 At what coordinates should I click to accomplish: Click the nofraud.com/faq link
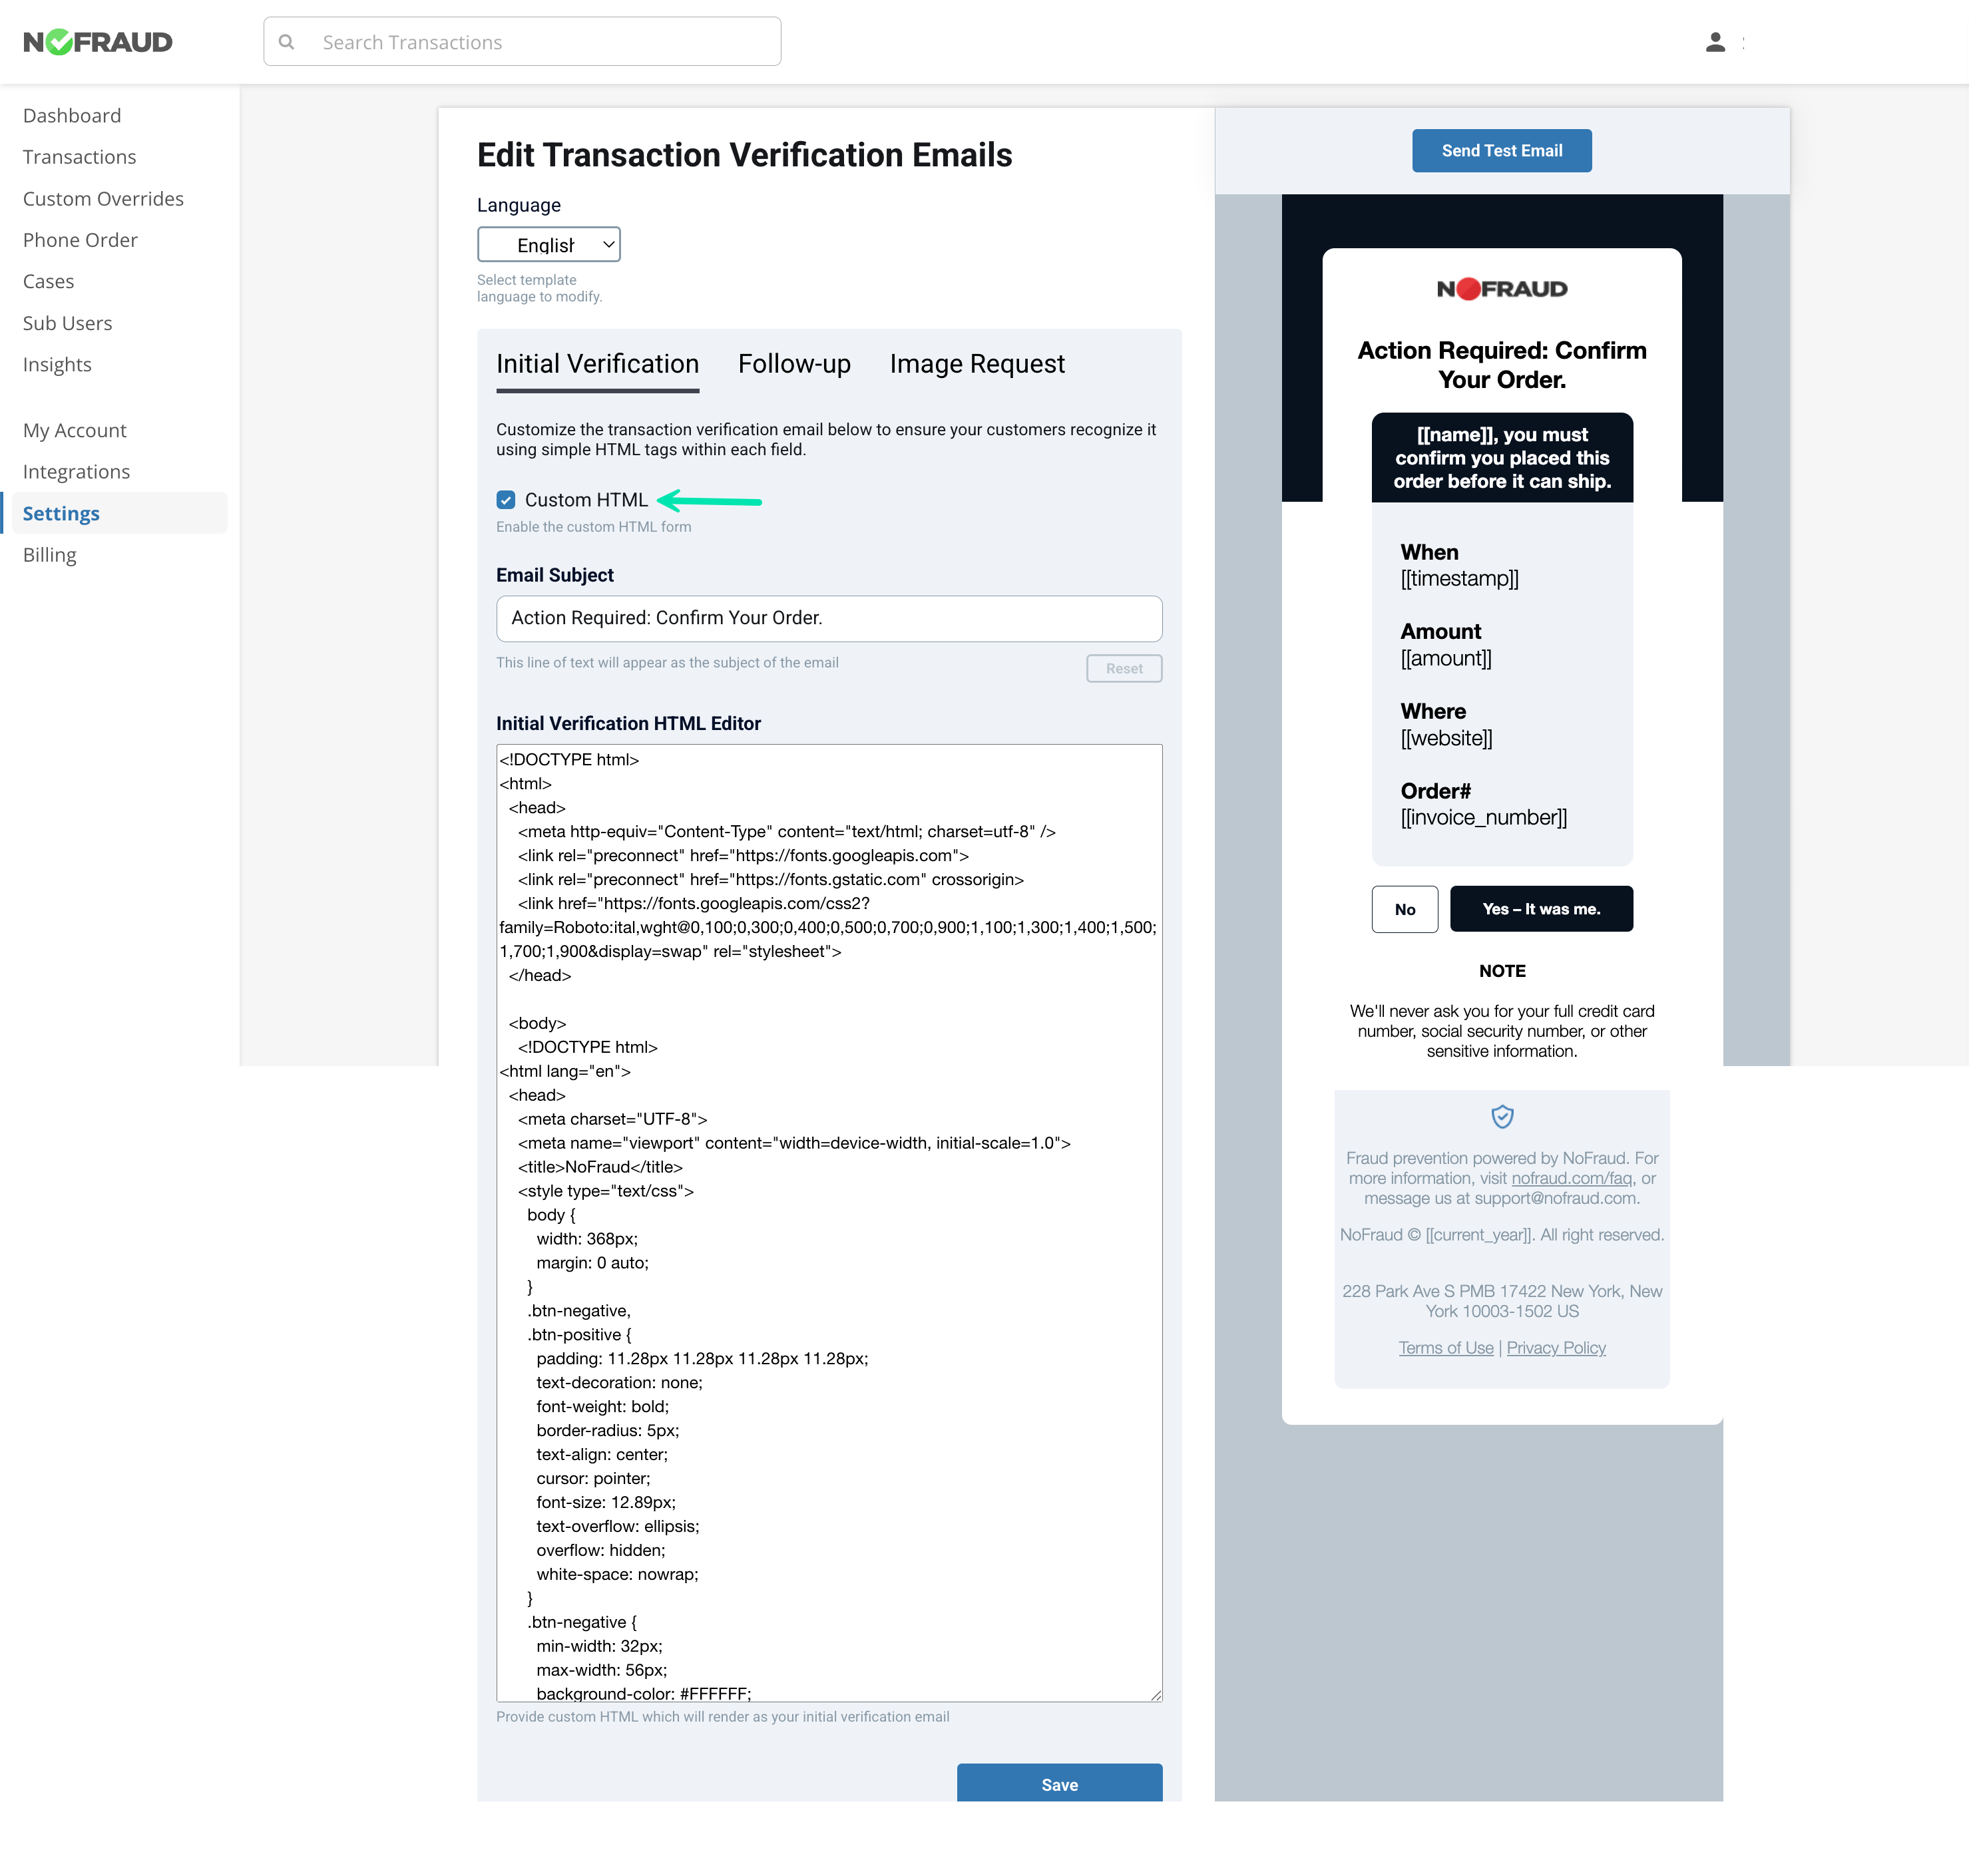(1572, 1178)
